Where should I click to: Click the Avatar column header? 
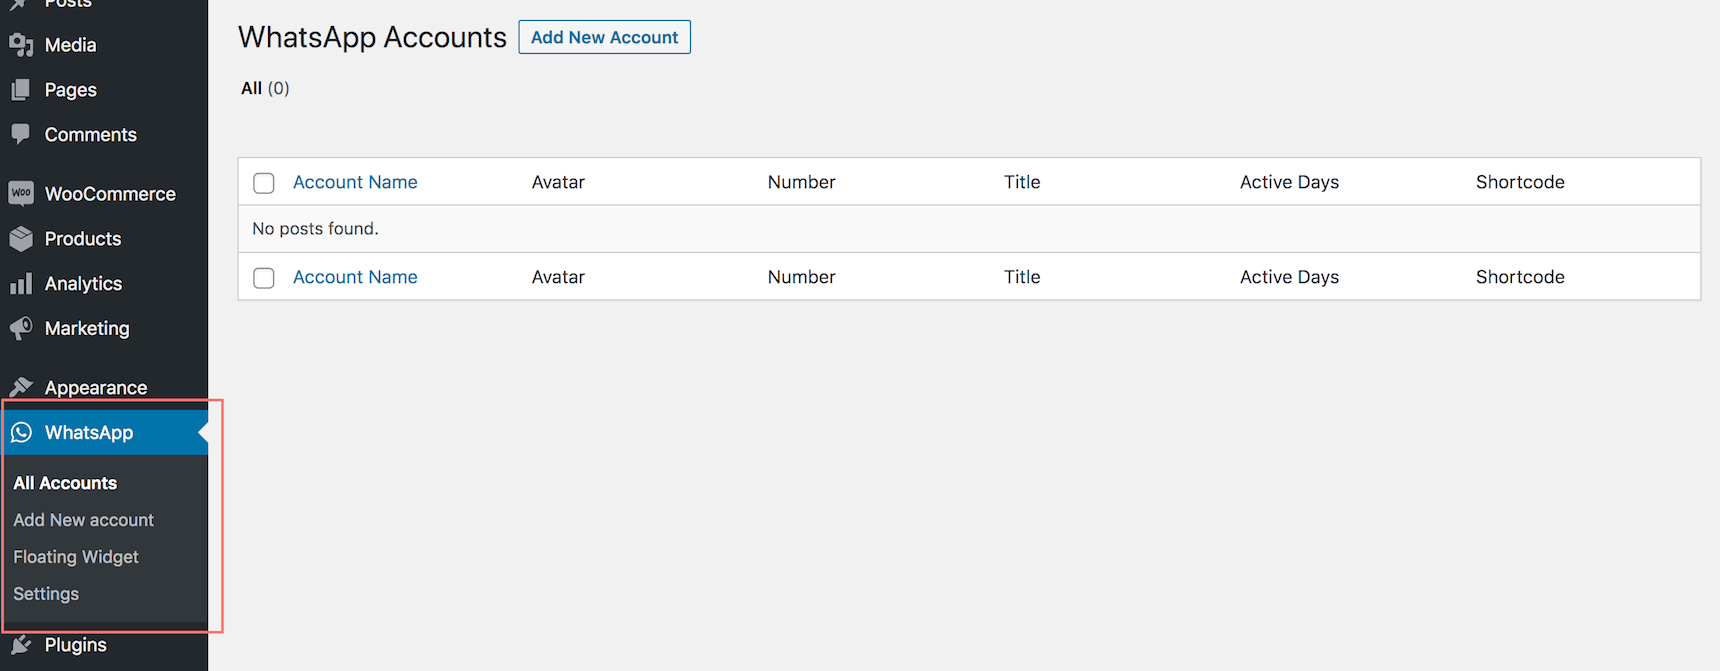[558, 182]
